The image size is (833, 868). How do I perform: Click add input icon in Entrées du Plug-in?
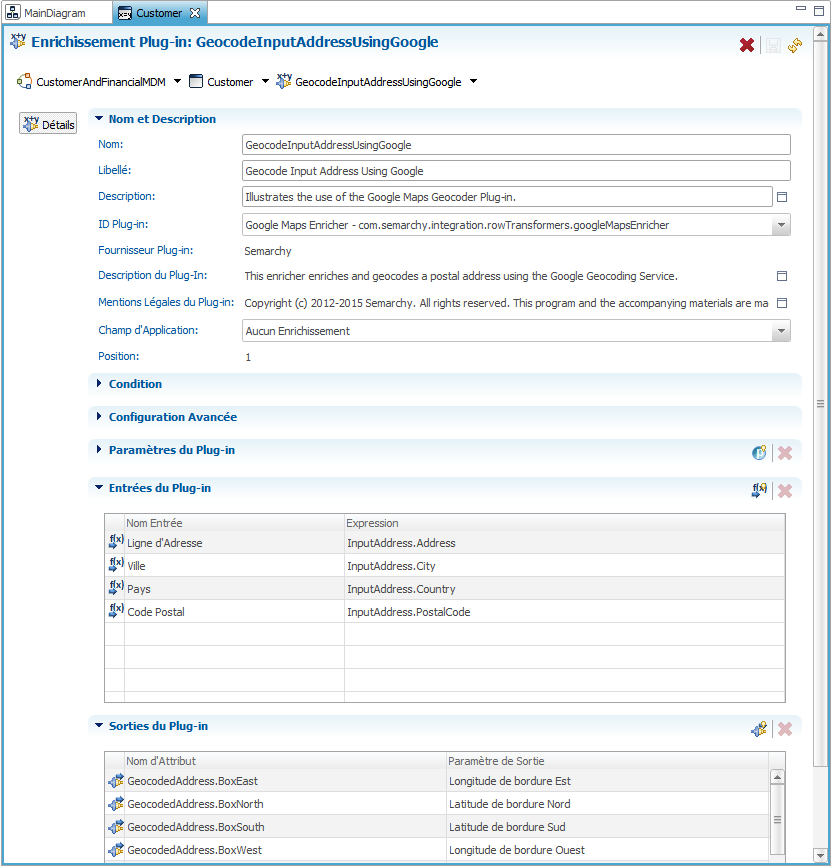pos(759,490)
